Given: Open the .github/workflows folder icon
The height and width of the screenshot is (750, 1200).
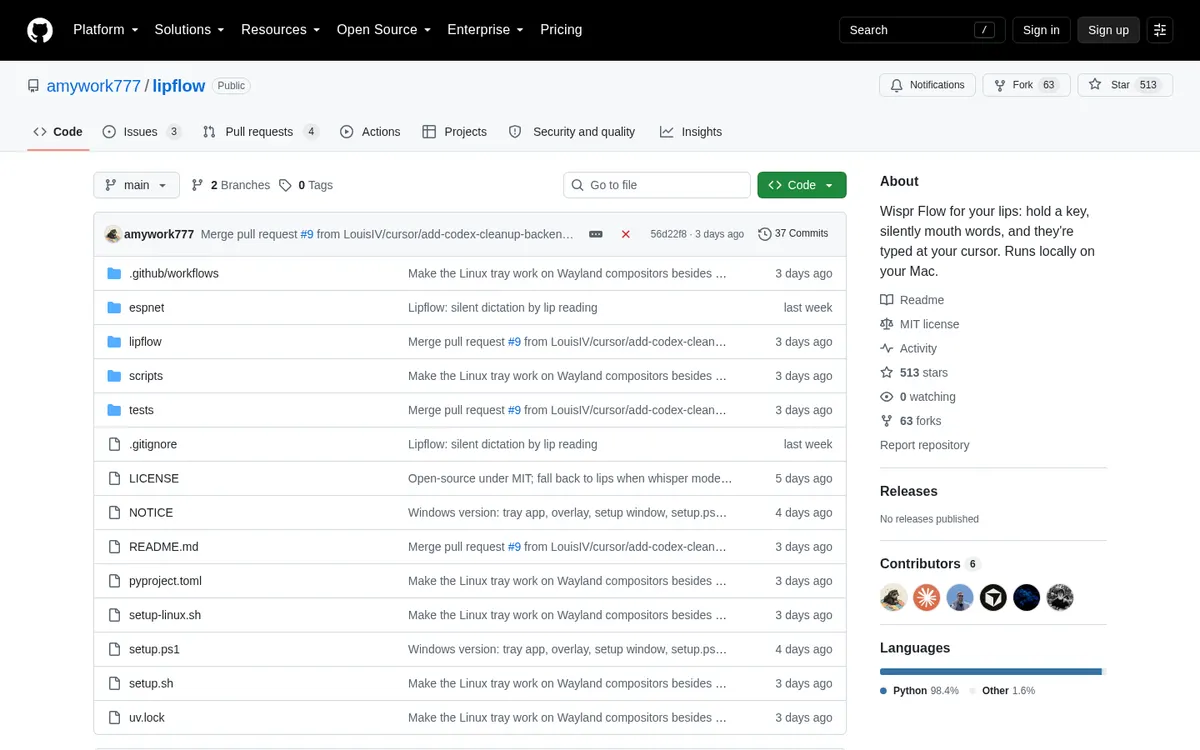Looking at the screenshot, I should pyautogui.click(x=114, y=273).
